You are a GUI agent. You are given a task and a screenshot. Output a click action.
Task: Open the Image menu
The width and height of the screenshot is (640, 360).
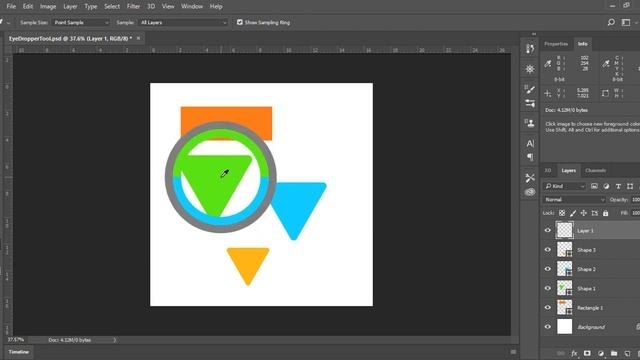coord(48,7)
